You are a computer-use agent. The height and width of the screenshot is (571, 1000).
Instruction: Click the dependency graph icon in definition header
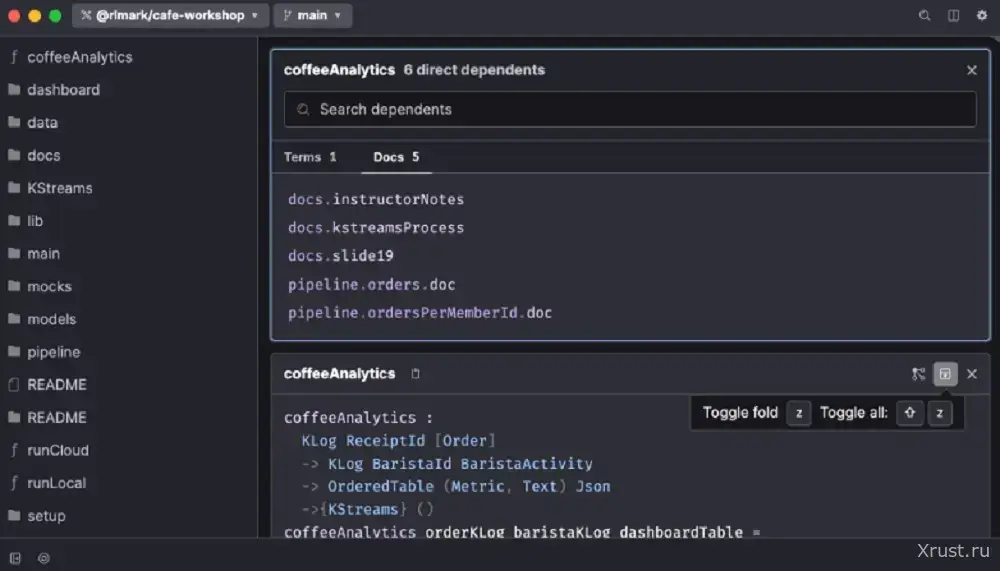coord(918,374)
